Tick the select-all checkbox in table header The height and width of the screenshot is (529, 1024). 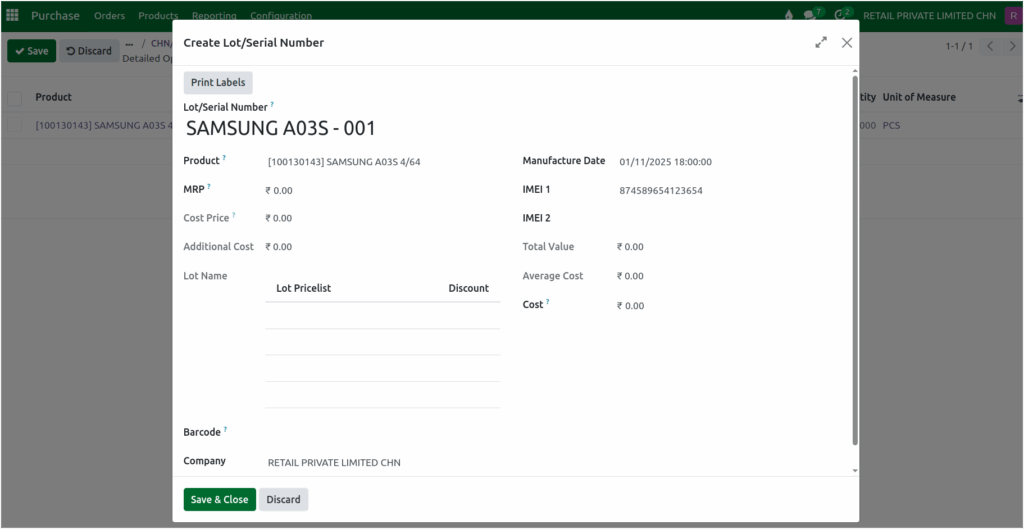(14, 99)
